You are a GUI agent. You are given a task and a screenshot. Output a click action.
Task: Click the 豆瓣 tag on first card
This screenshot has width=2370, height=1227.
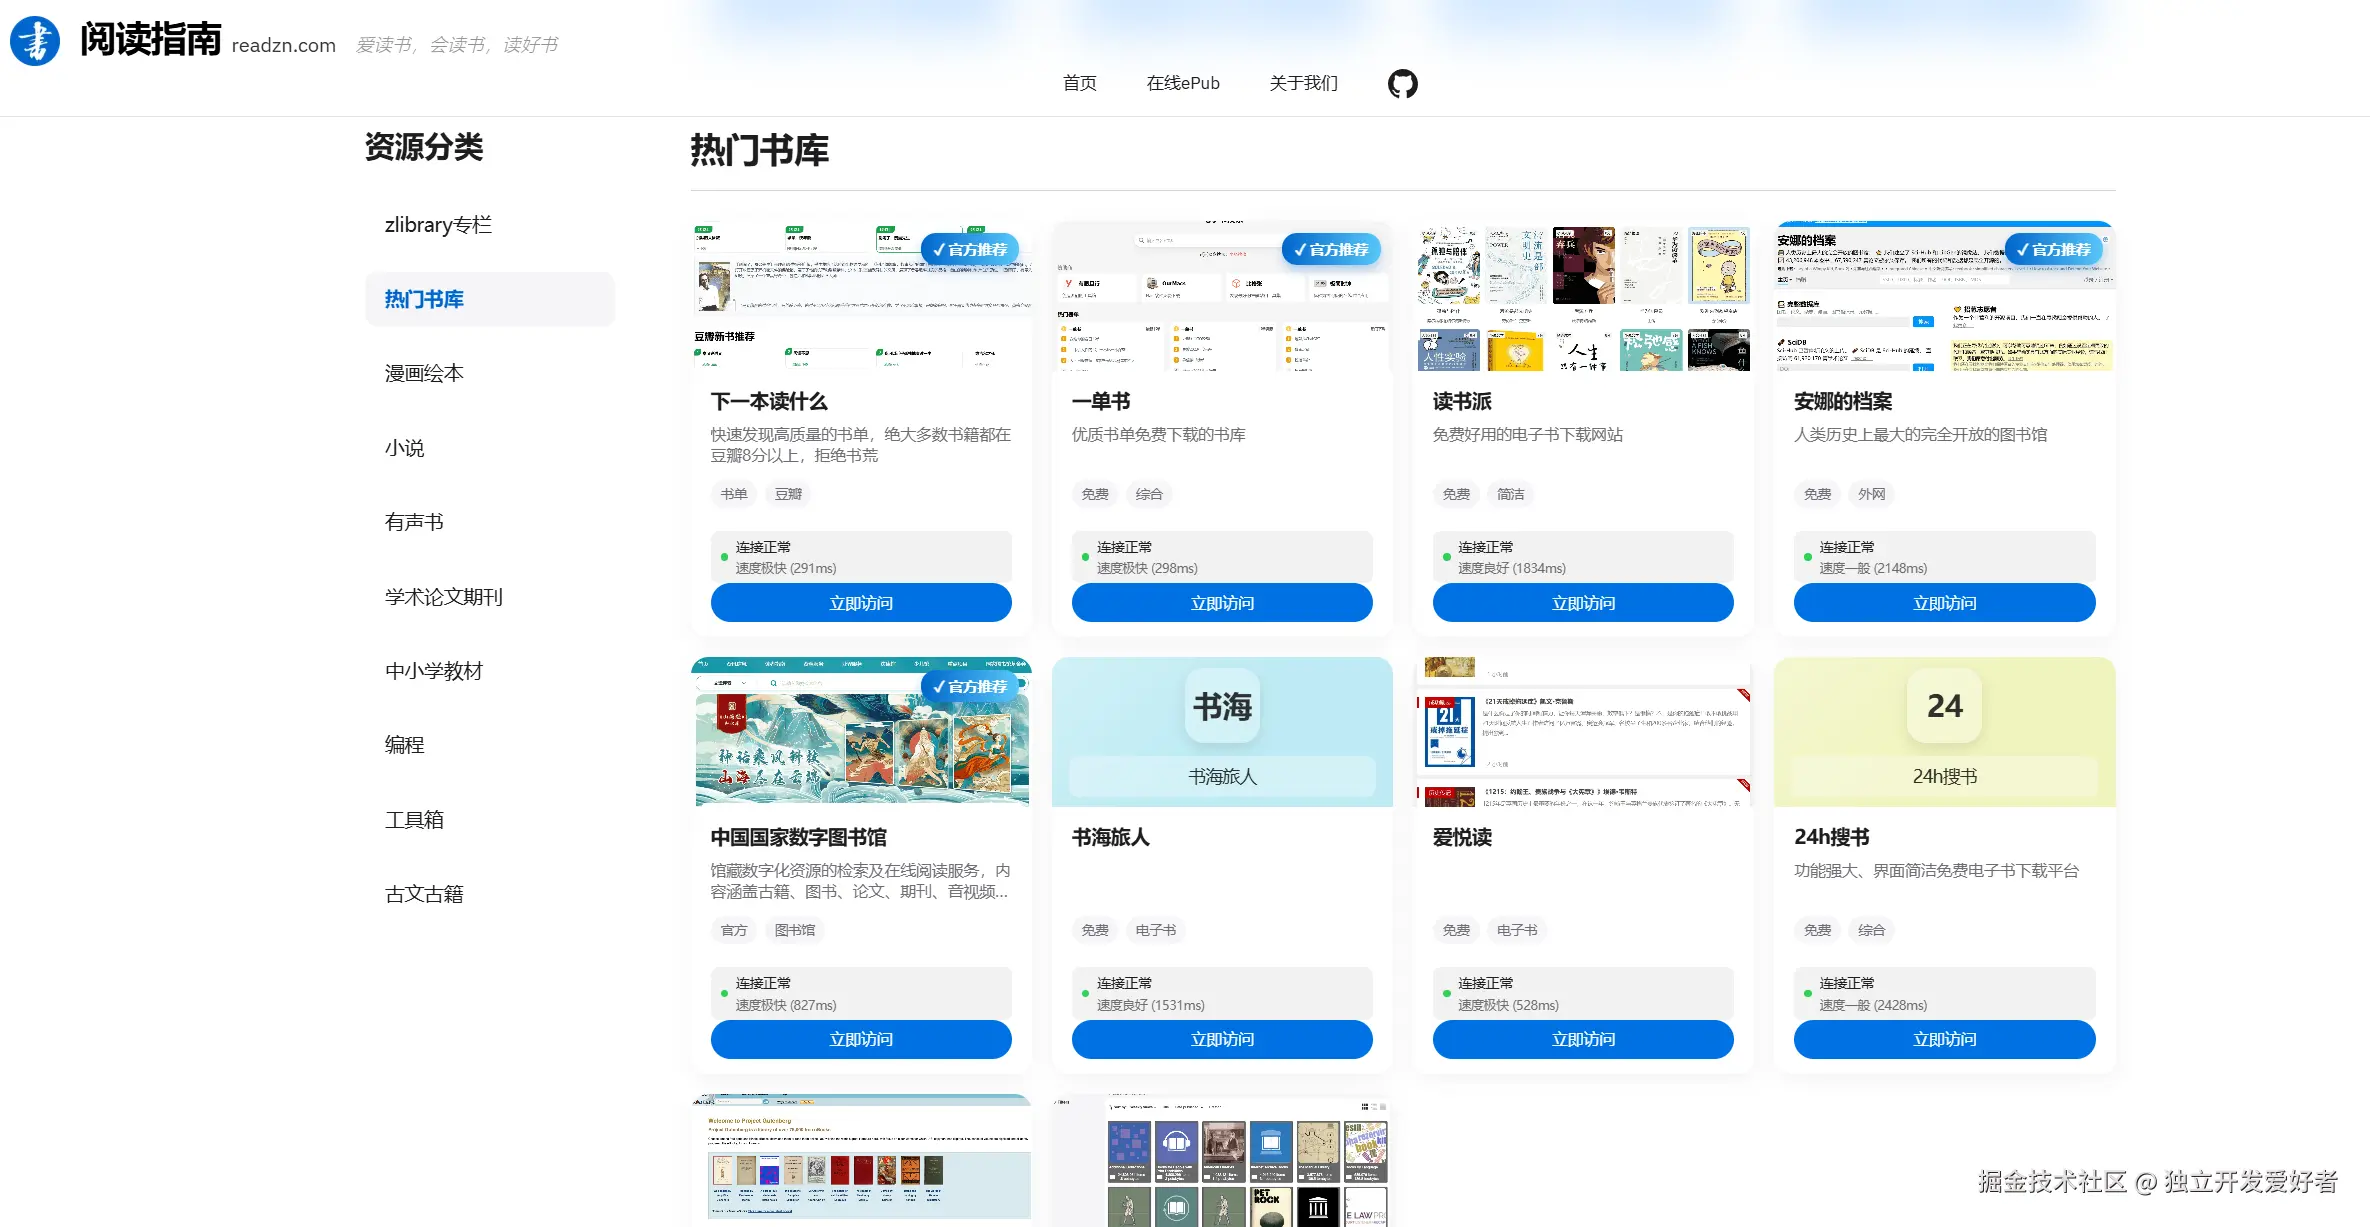[788, 494]
